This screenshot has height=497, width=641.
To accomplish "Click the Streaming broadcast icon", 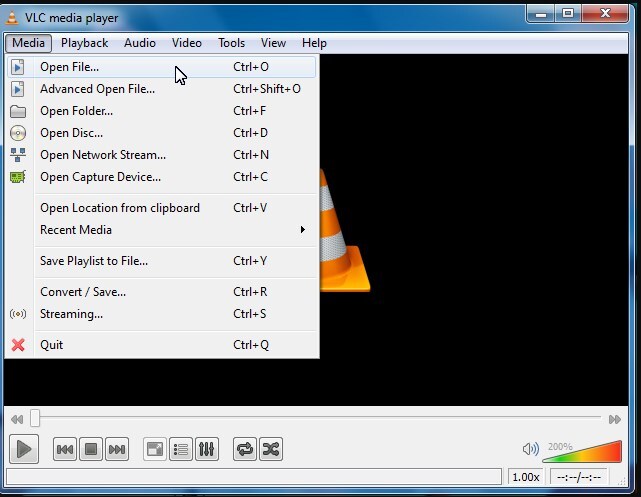I will click(x=18, y=314).
